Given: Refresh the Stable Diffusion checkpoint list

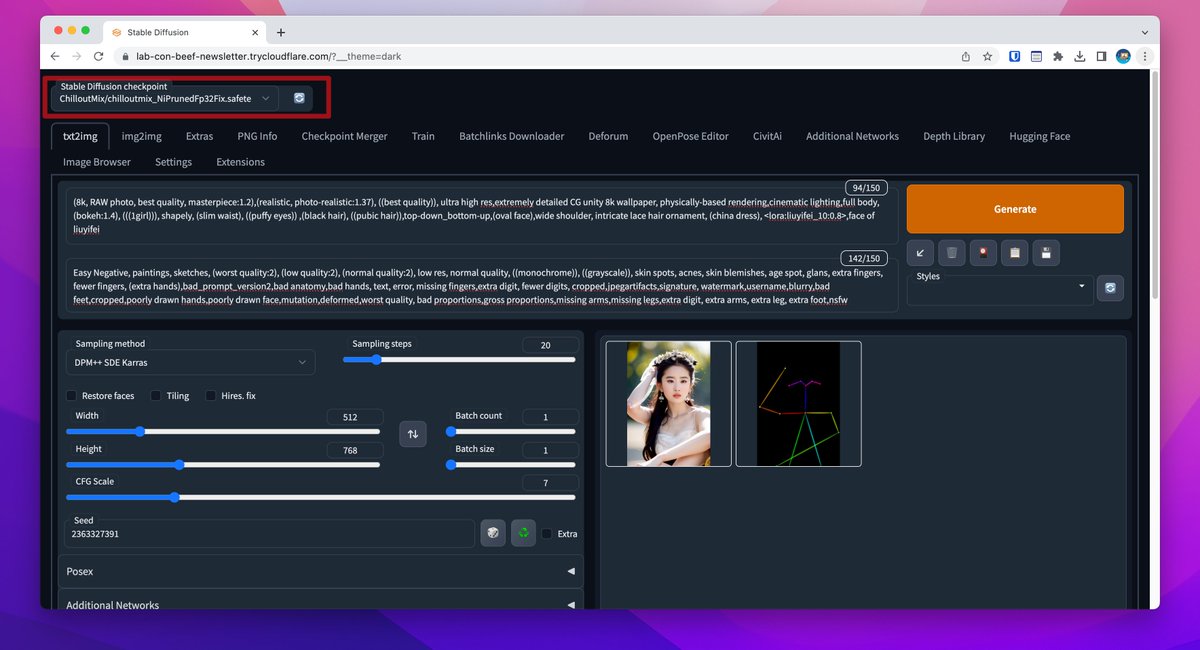Looking at the screenshot, I should (x=298, y=98).
